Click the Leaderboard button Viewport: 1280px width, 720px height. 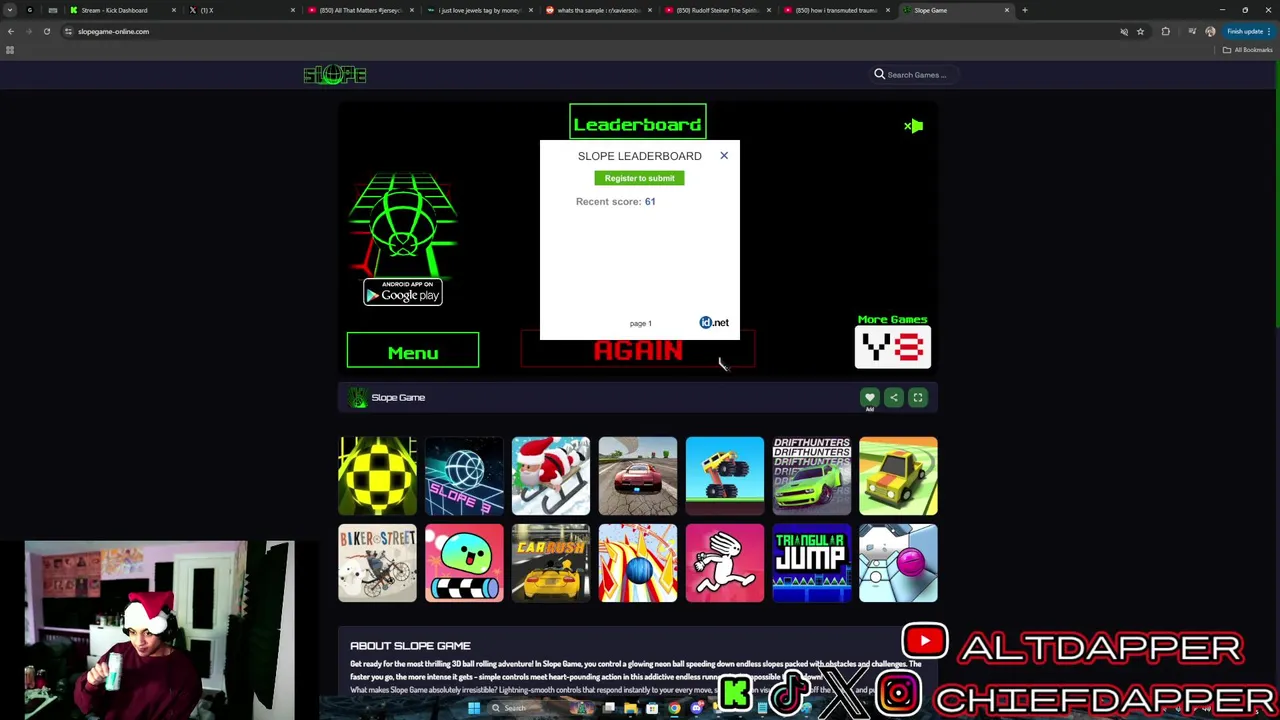click(x=637, y=124)
